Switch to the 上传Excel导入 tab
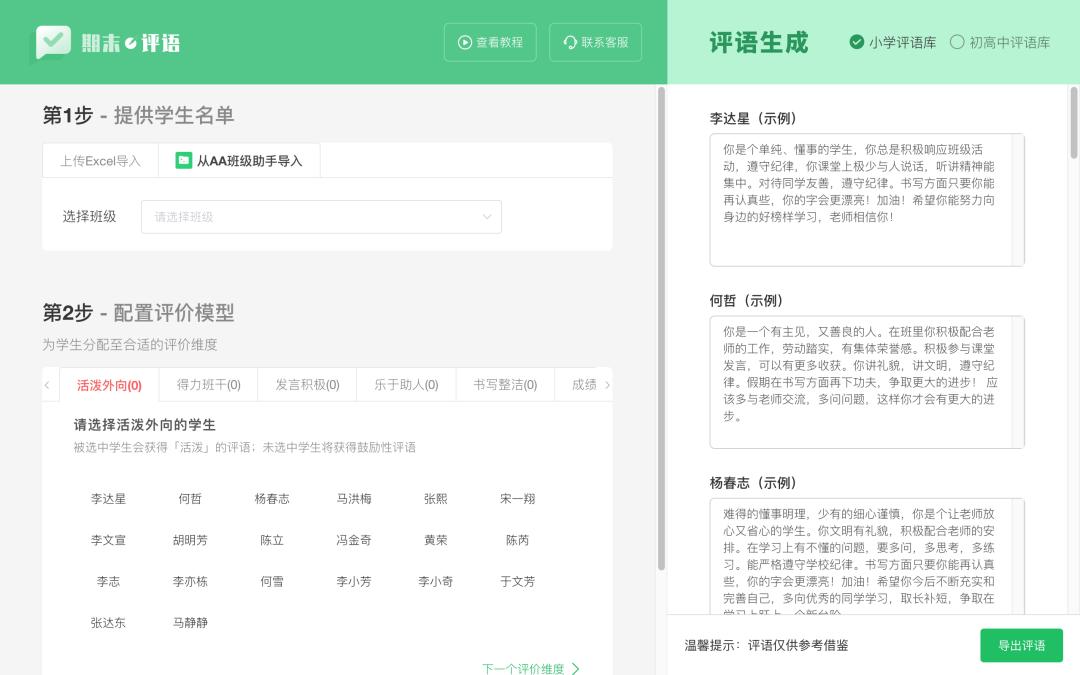Viewport: 1080px width, 675px height. coord(100,160)
